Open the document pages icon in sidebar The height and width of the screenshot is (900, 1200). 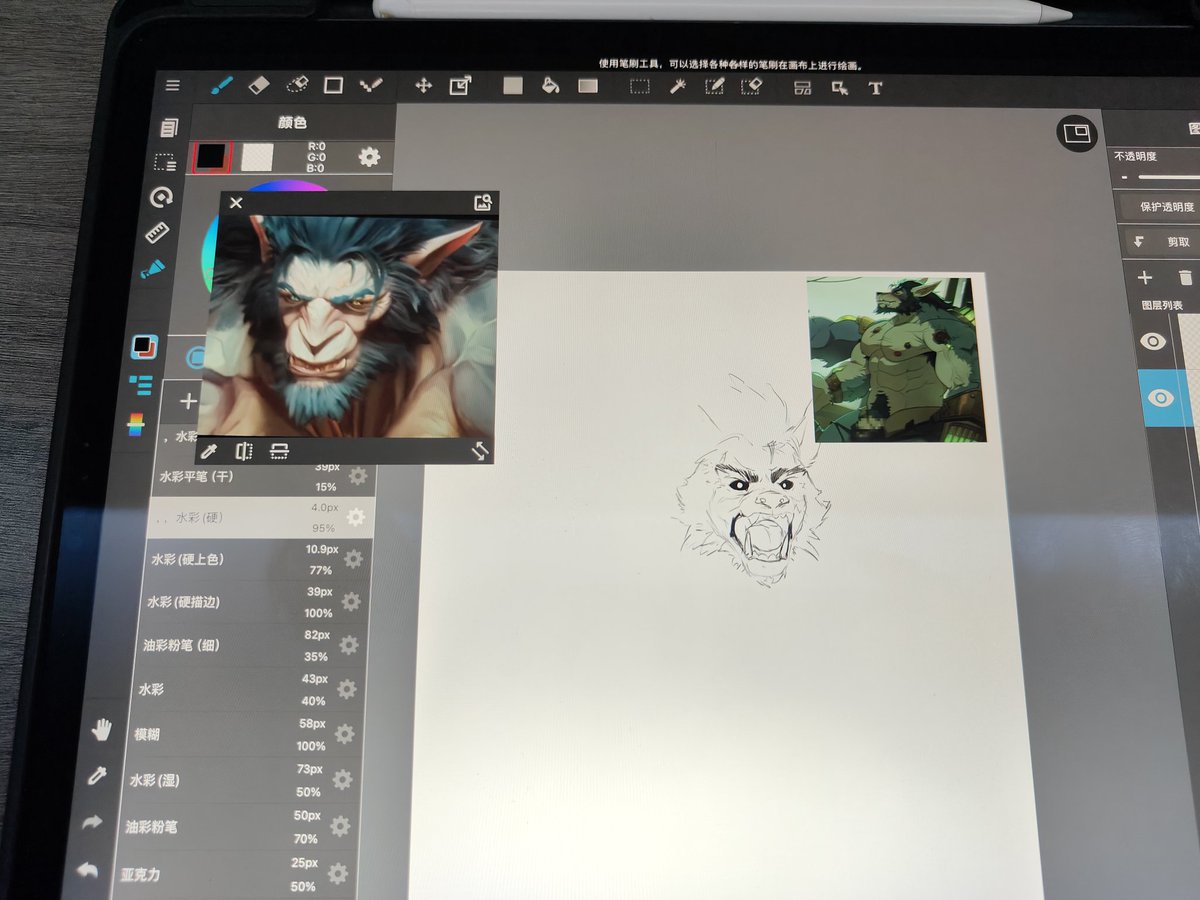coord(168,127)
